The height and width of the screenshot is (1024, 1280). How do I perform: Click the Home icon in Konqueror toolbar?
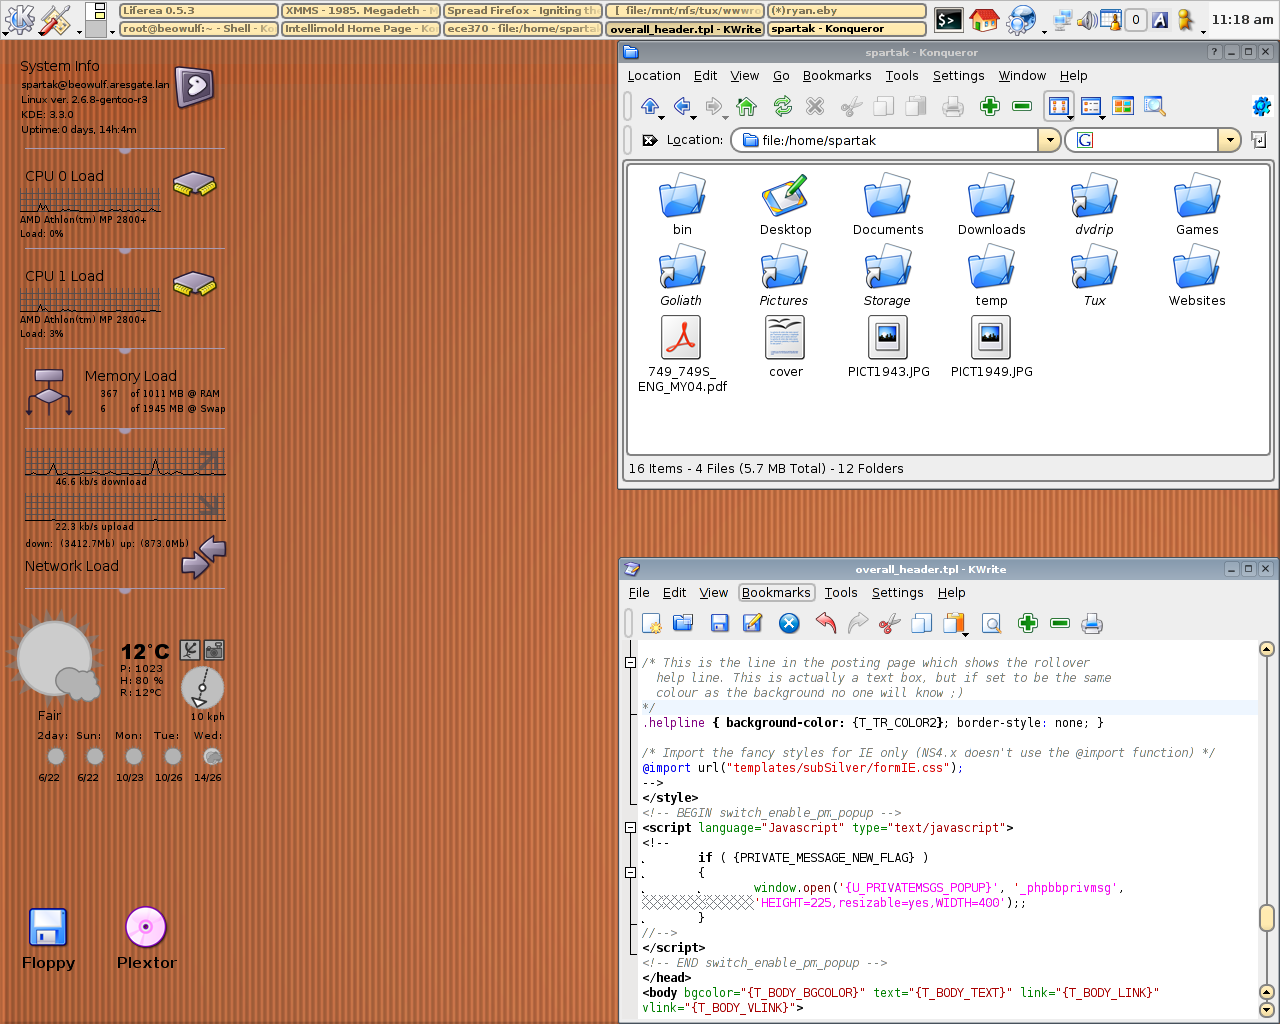[x=746, y=106]
